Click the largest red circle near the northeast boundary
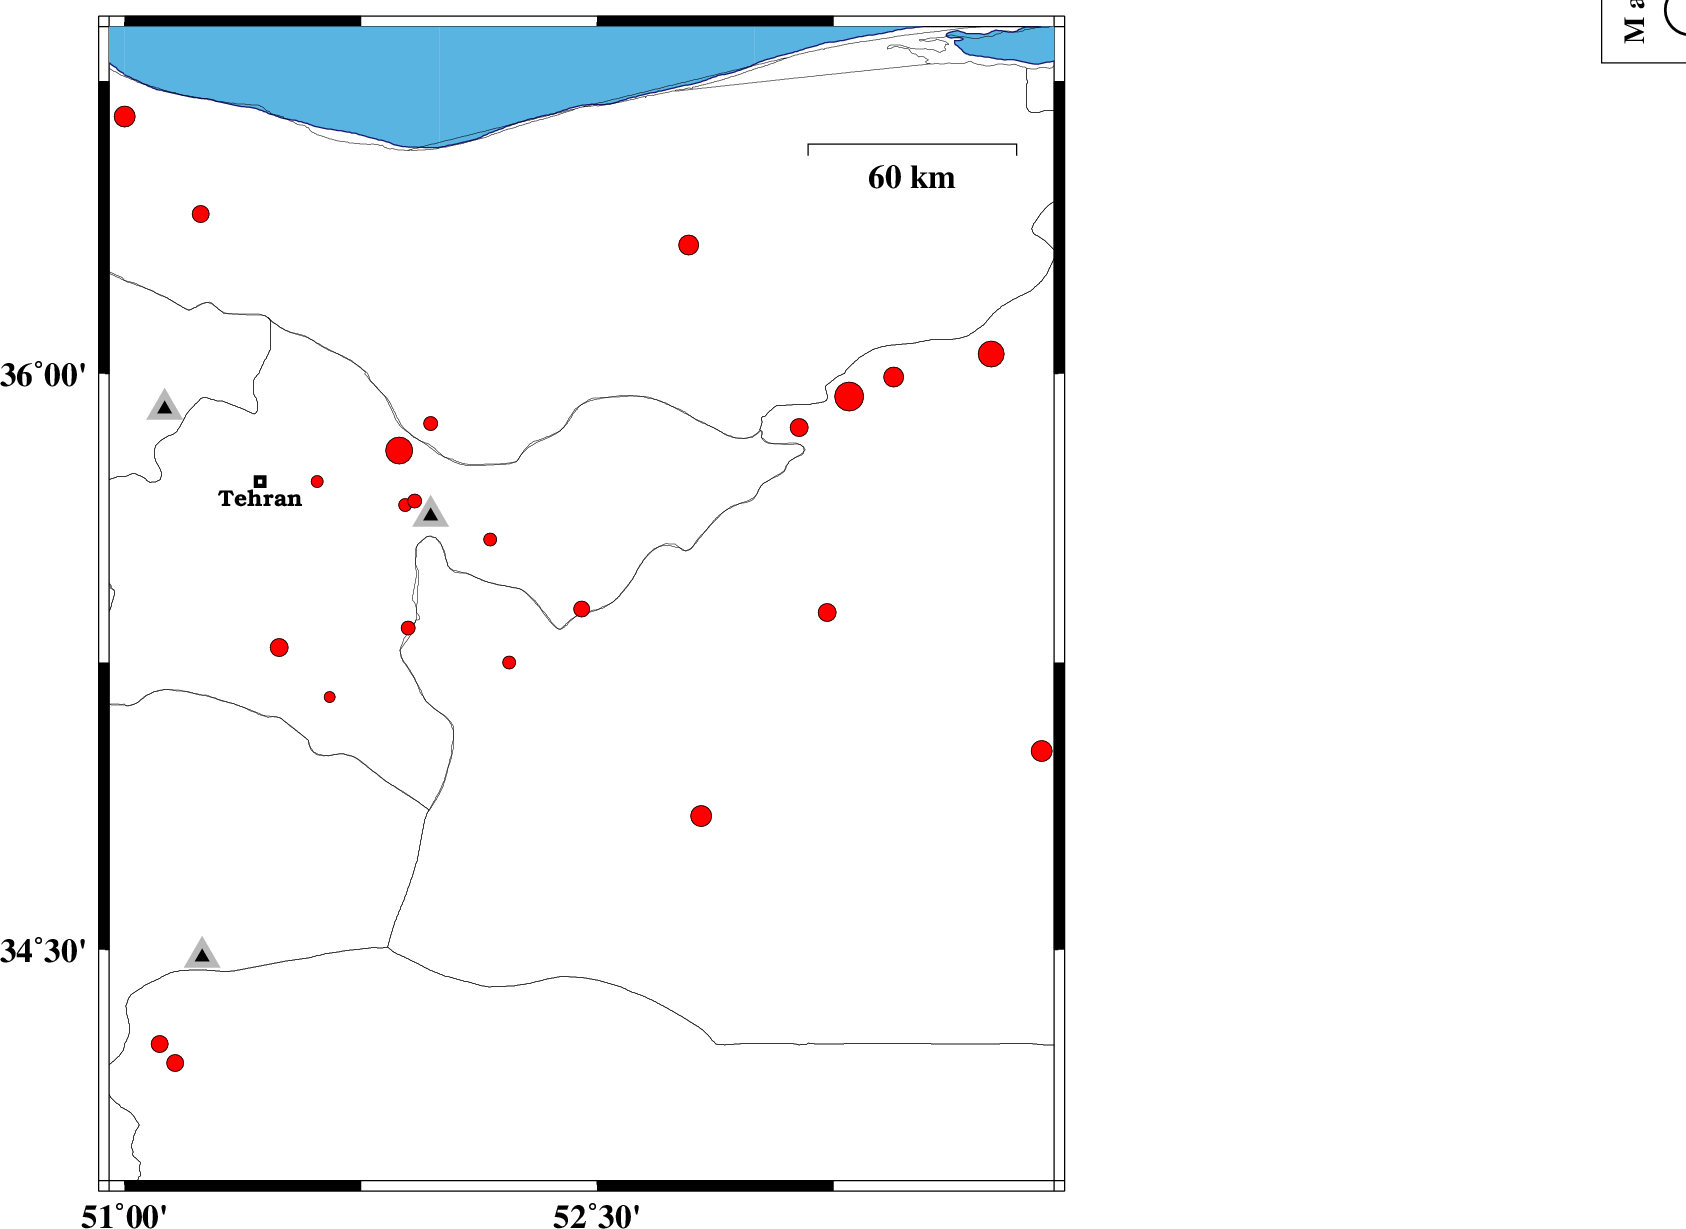 pyautogui.click(x=849, y=397)
